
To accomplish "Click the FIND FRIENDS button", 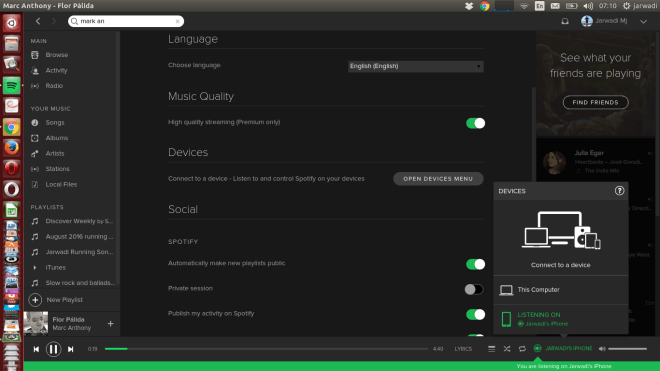I will coord(595,102).
